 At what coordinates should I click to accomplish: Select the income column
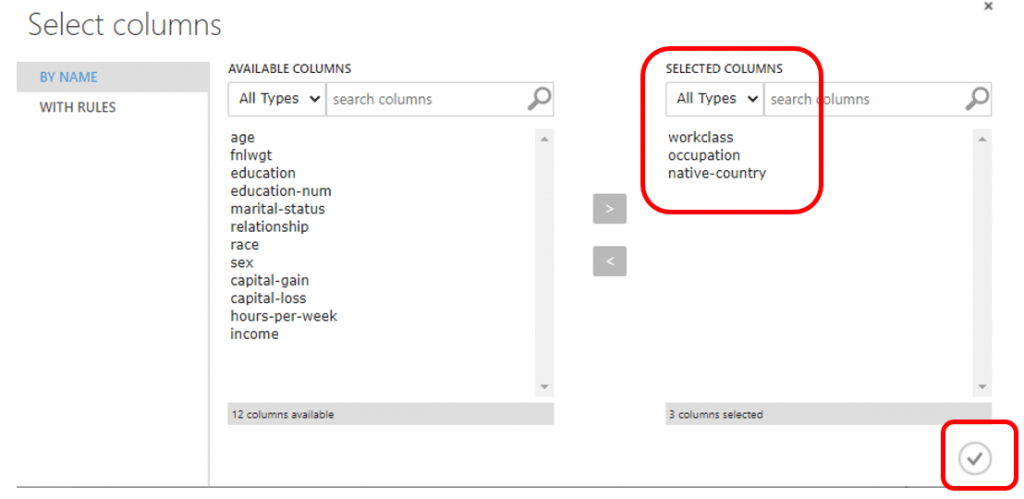tap(255, 334)
